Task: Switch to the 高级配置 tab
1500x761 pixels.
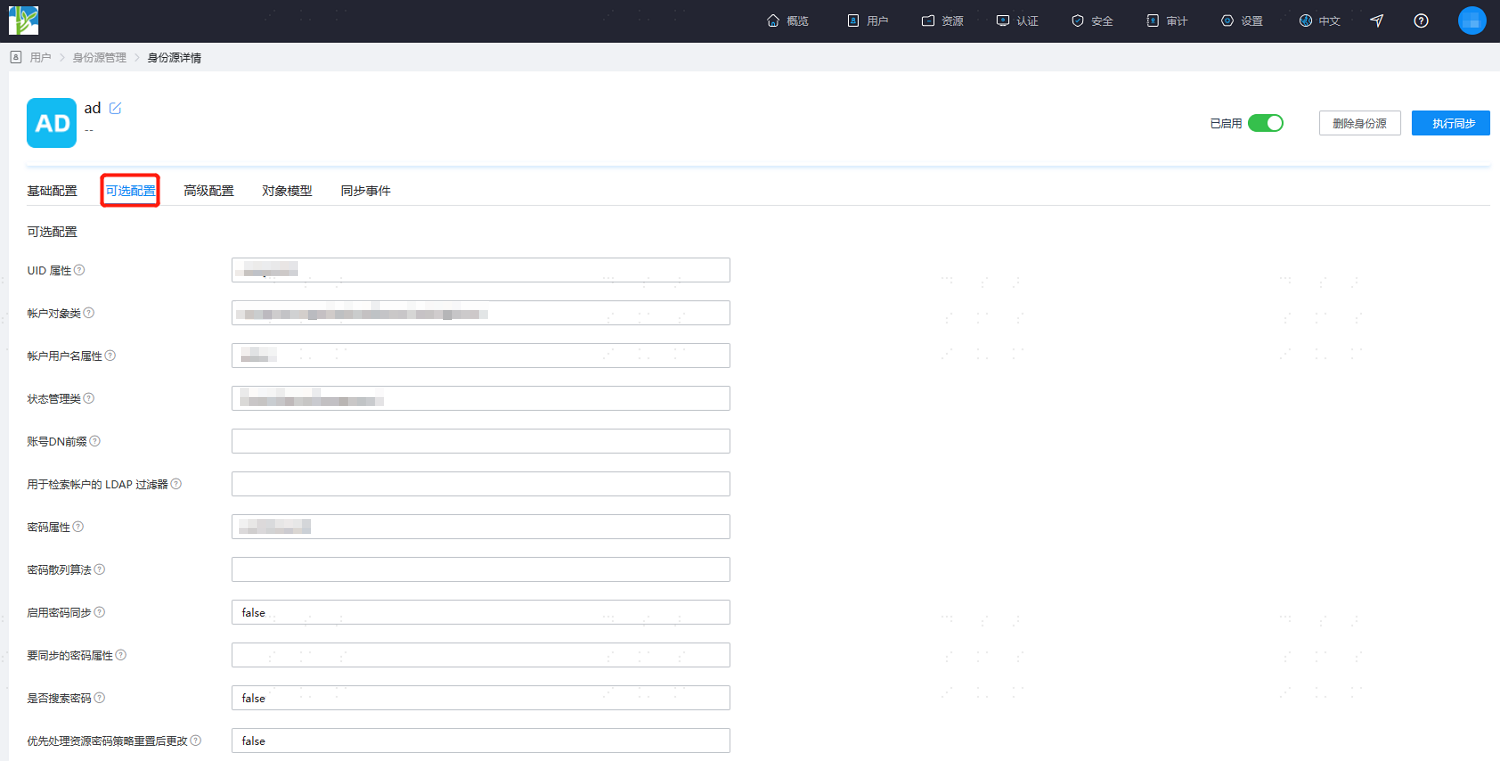Action: click(208, 191)
